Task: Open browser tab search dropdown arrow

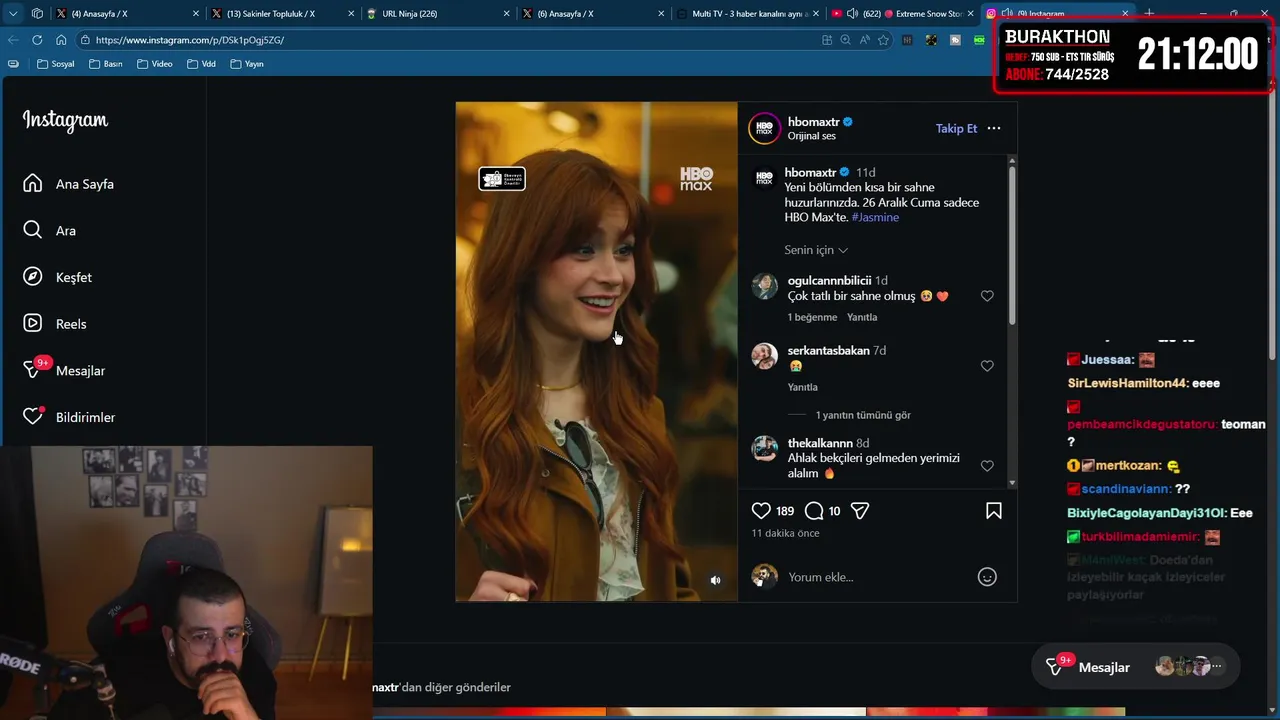Action: (13, 14)
